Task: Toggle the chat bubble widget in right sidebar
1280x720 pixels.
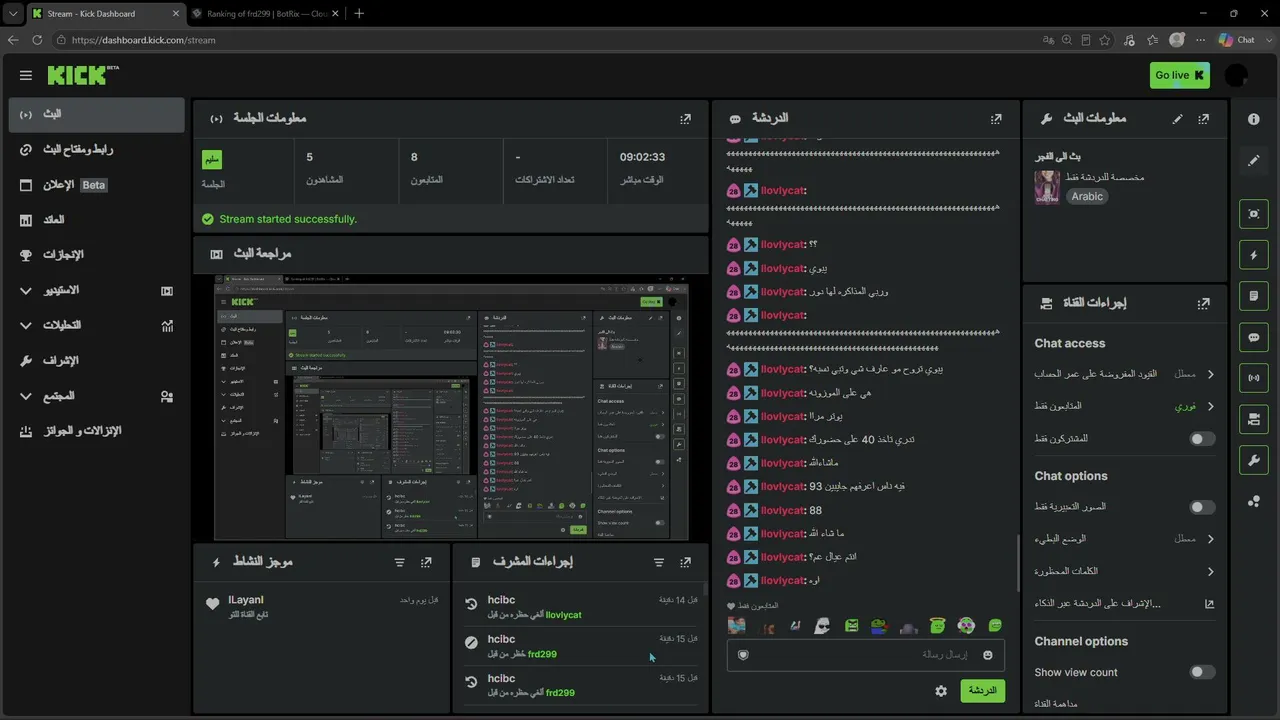Action: pyautogui.click(x=1254, y=337)
